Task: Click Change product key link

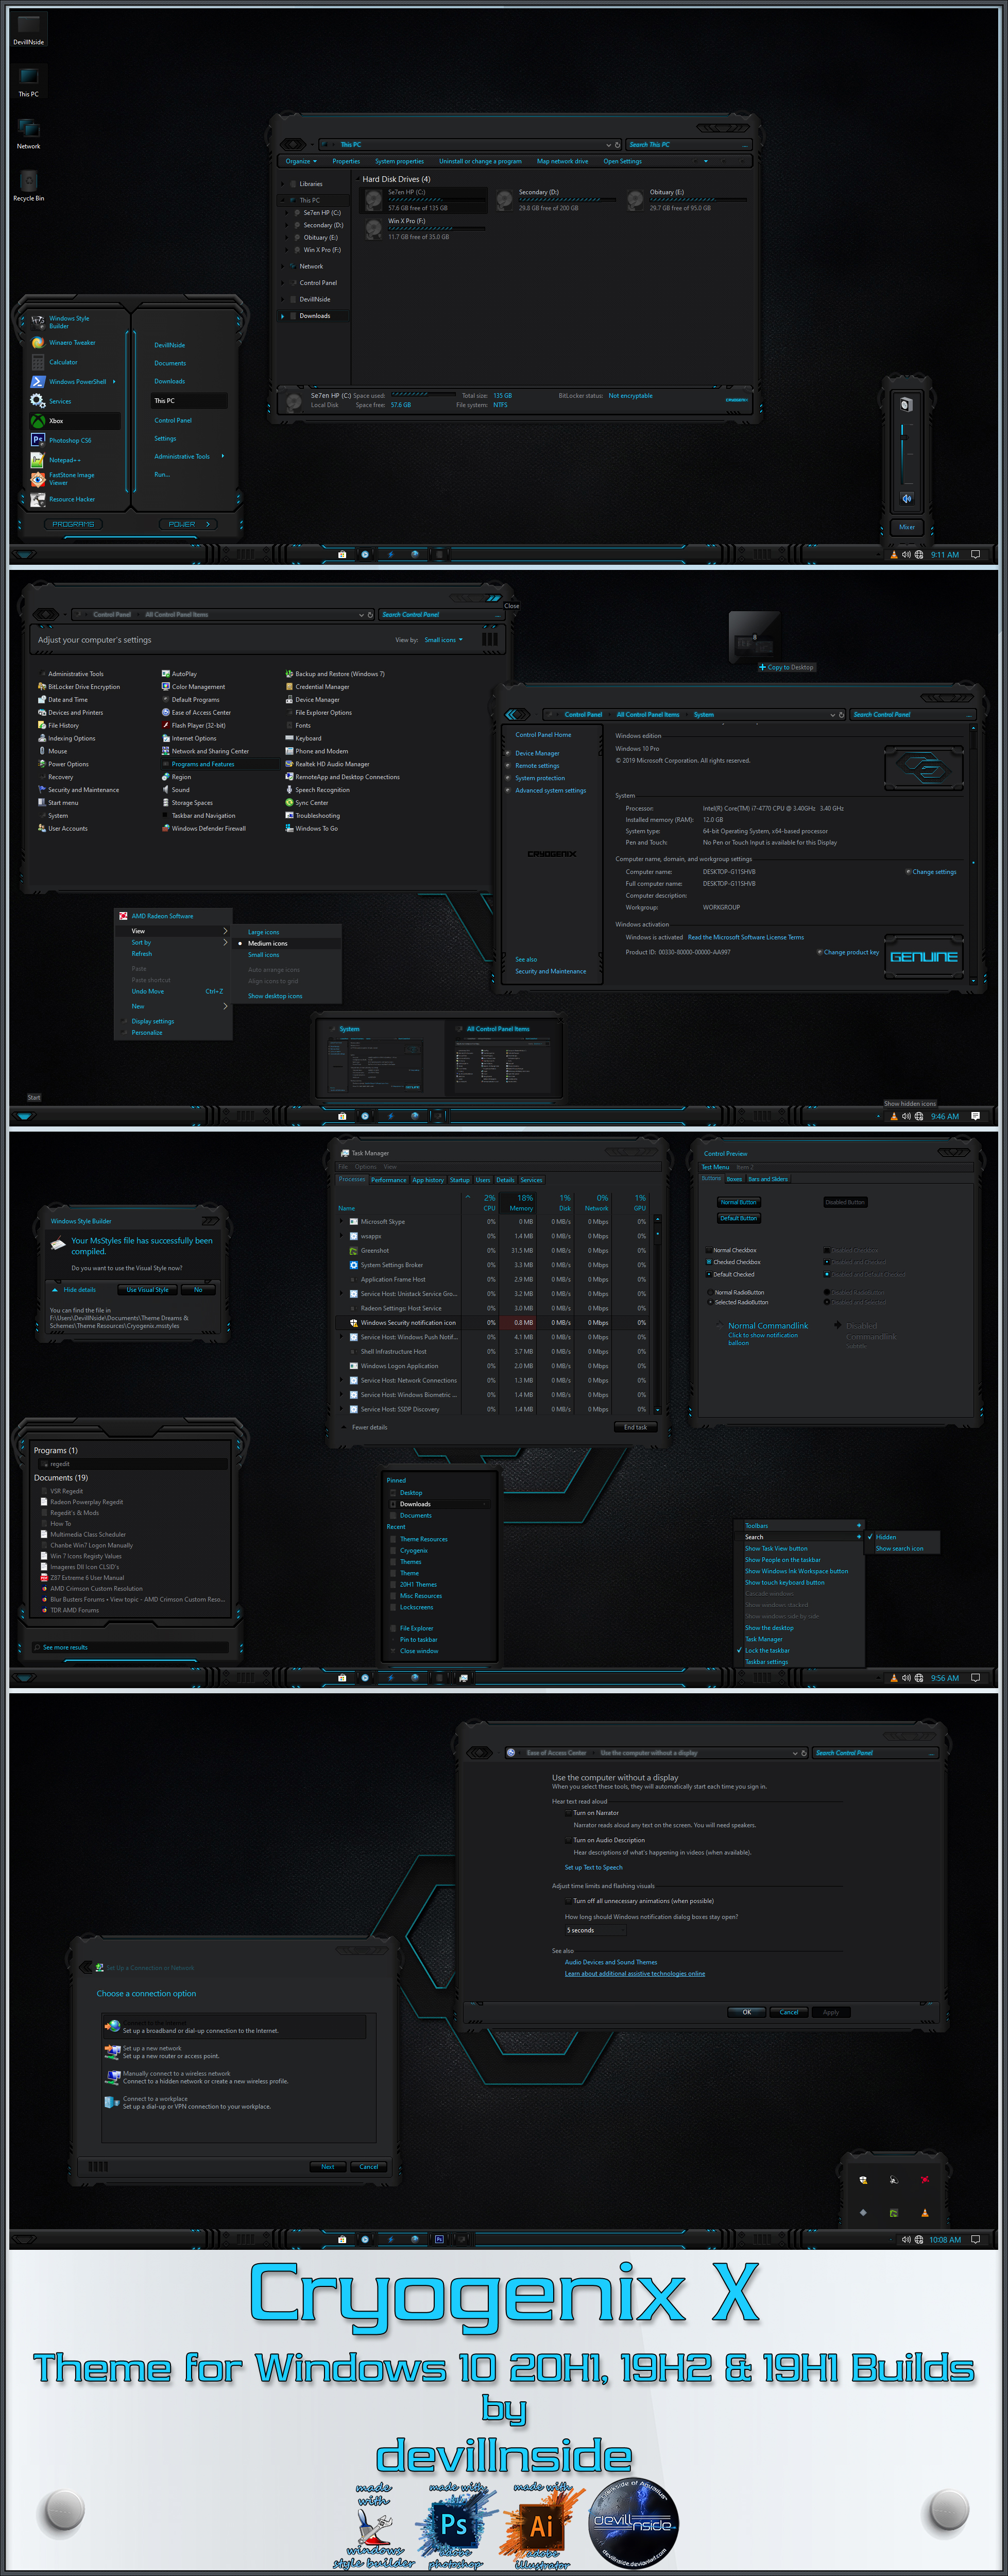Action: click(851, 952)
